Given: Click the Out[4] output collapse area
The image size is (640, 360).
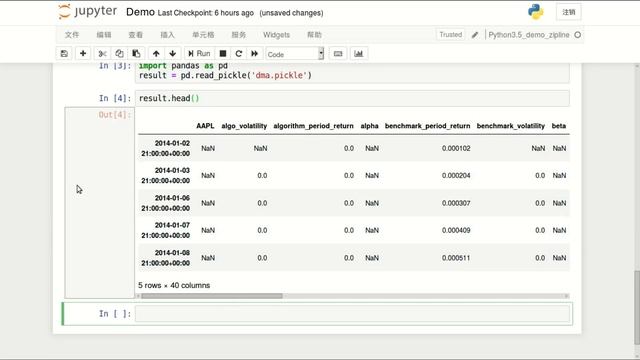Looking at the screenshot, I should click(x=100, y=203).
